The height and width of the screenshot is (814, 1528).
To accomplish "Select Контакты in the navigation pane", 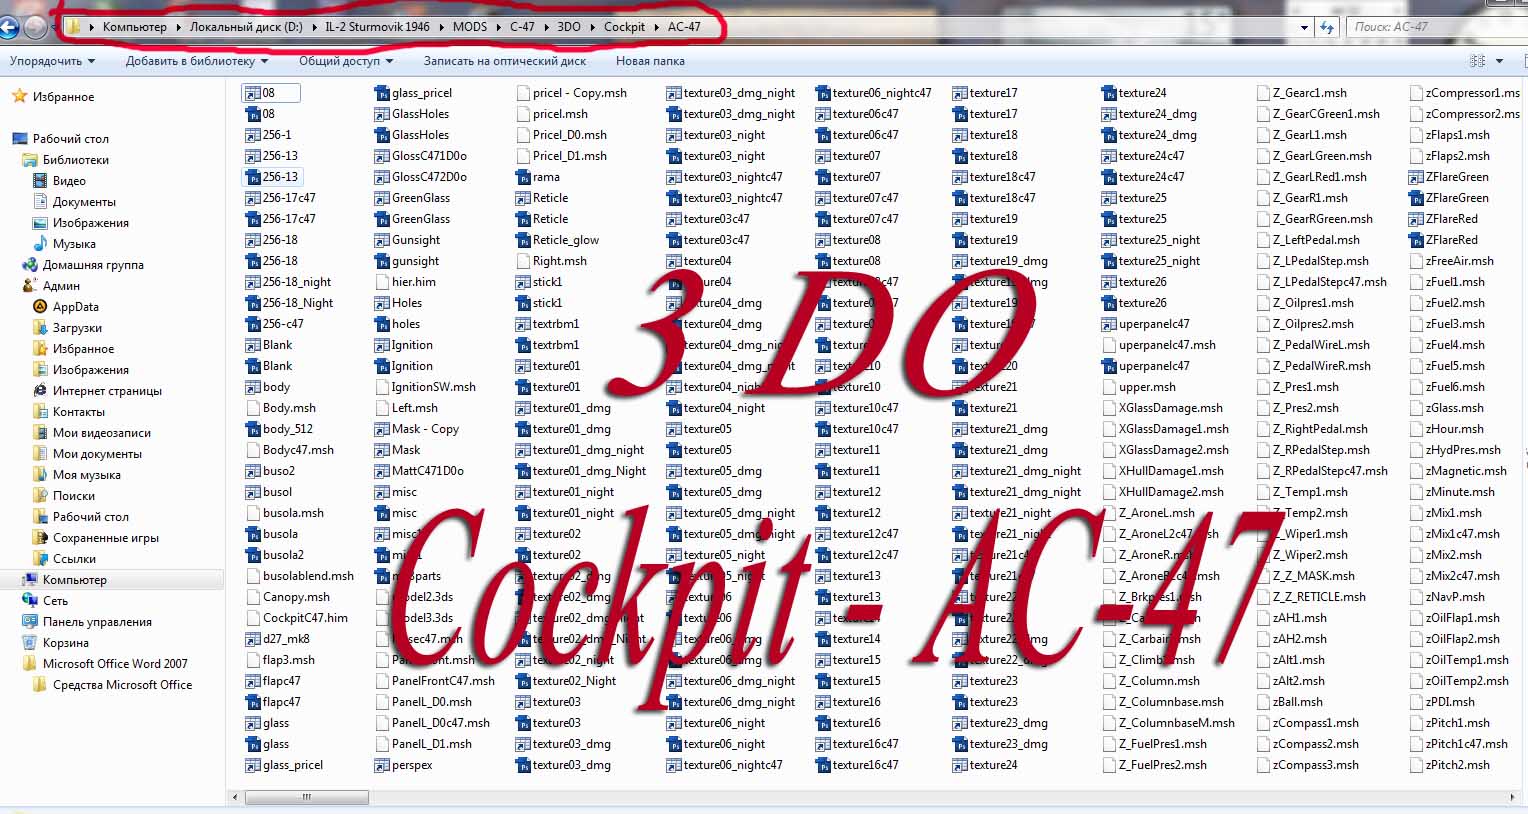I will 79,412.
